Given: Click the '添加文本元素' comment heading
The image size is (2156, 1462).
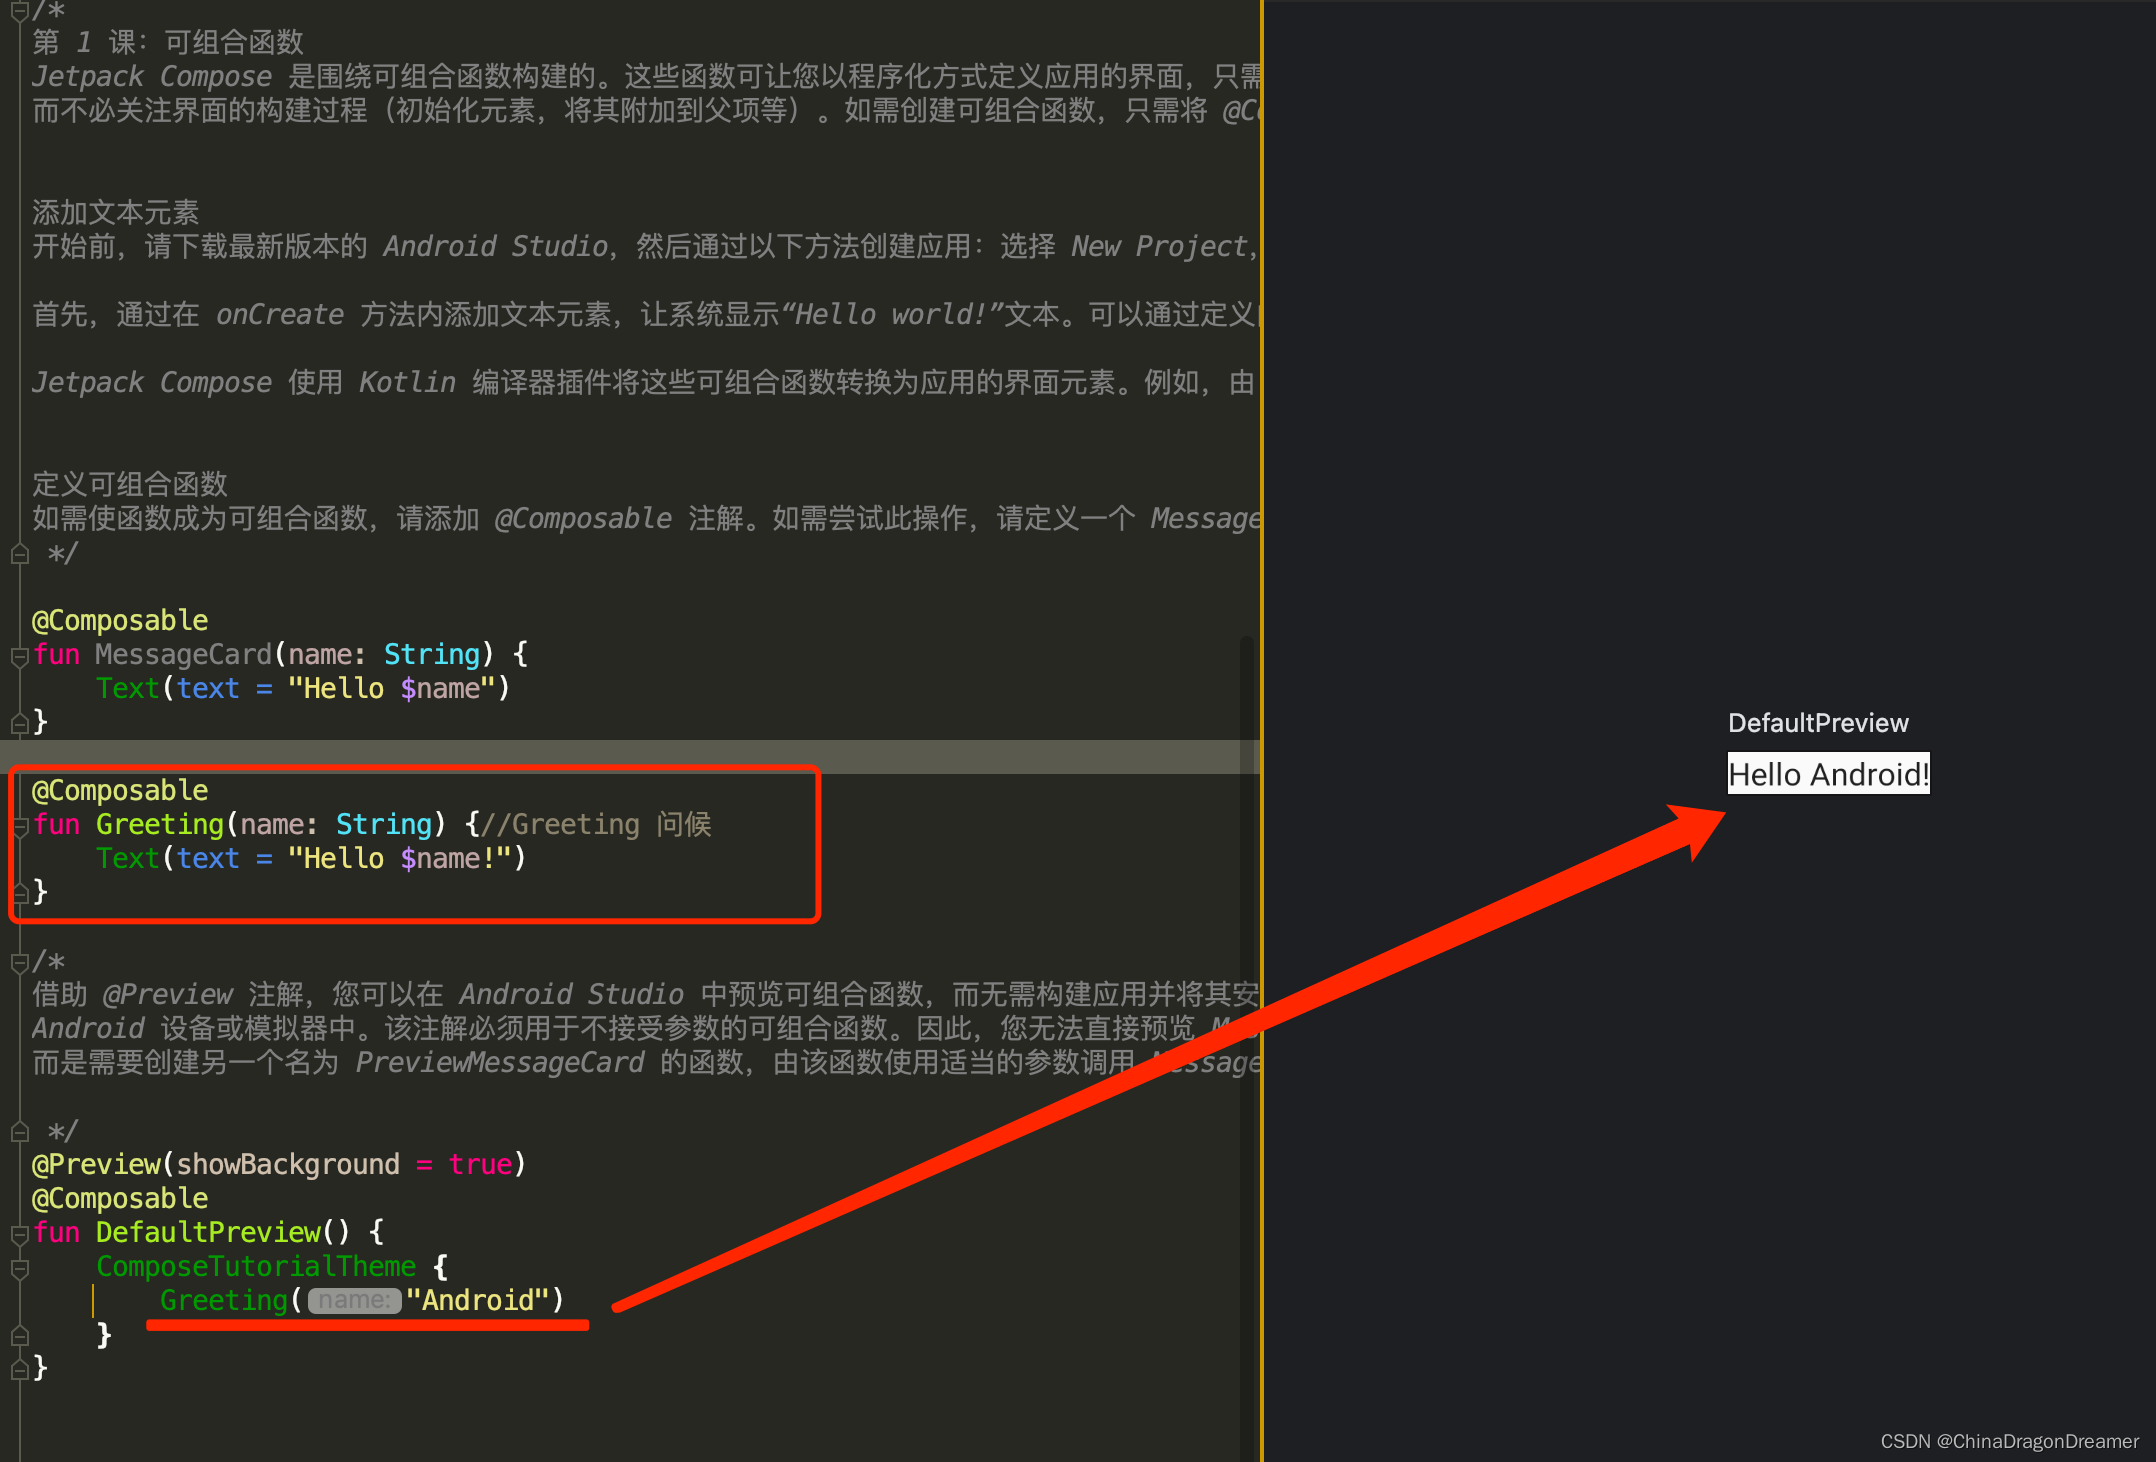Looking at the screenshot, I should [115, 212].
